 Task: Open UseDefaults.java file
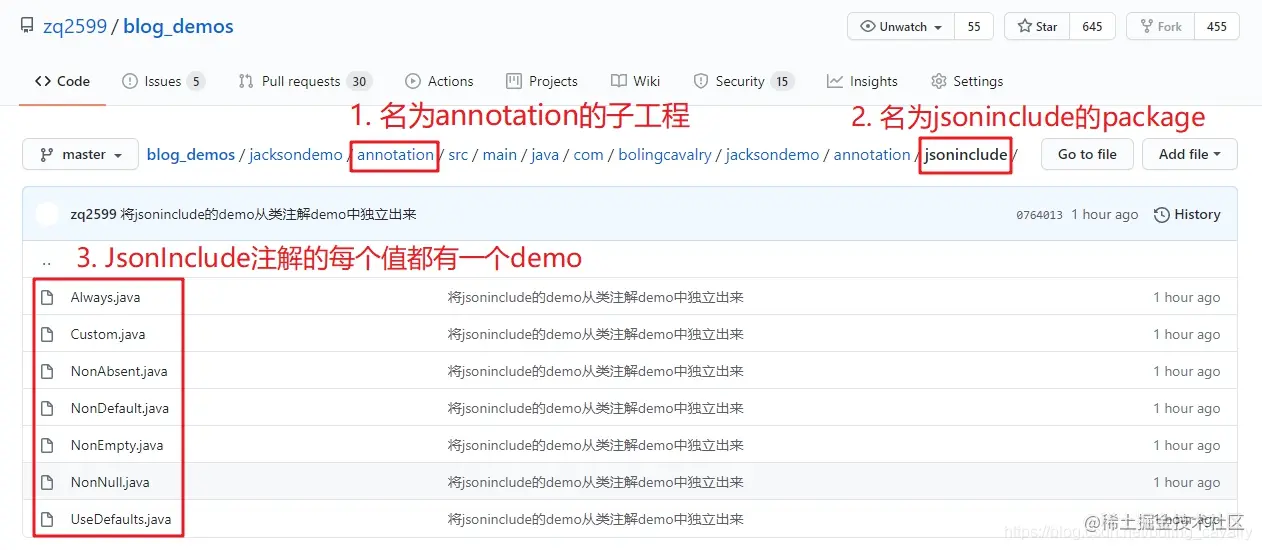[x=121, y=519]
